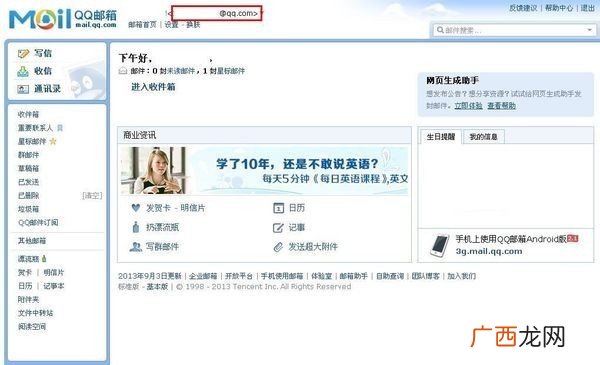Screen dimensions: 600x365
Task: Click inside the 邮件搜索 search field
Action: [x=514, y=30]
